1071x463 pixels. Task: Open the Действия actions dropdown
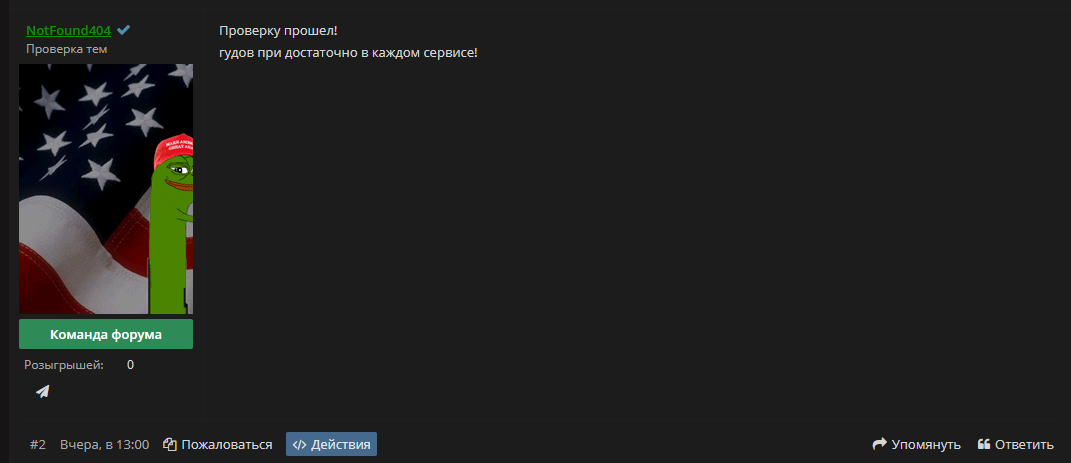331,445
